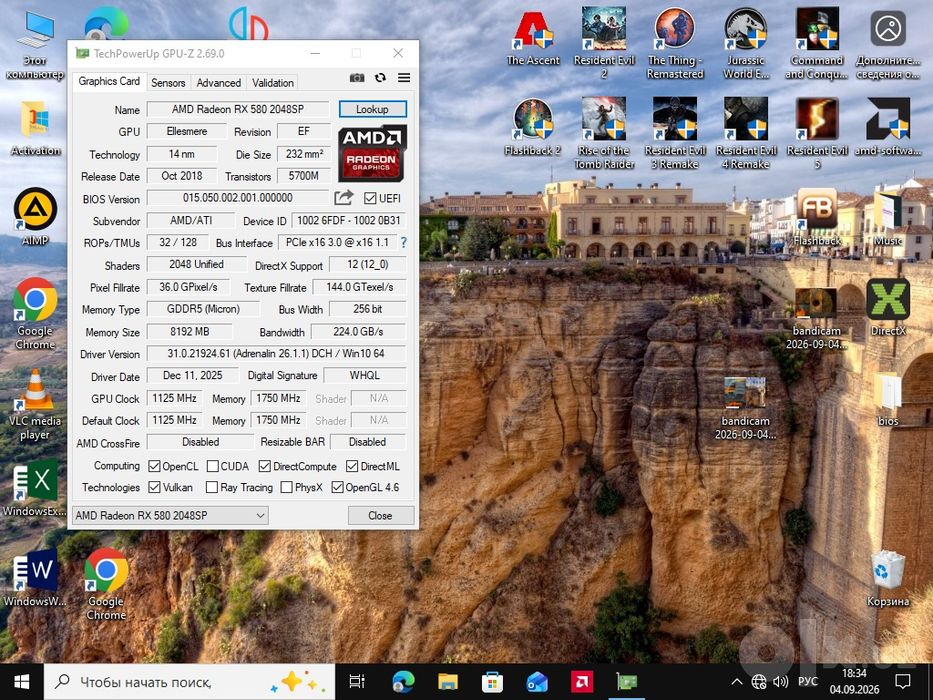
Task: Toggle the DirectML checkbox
Action: point(352,466)
